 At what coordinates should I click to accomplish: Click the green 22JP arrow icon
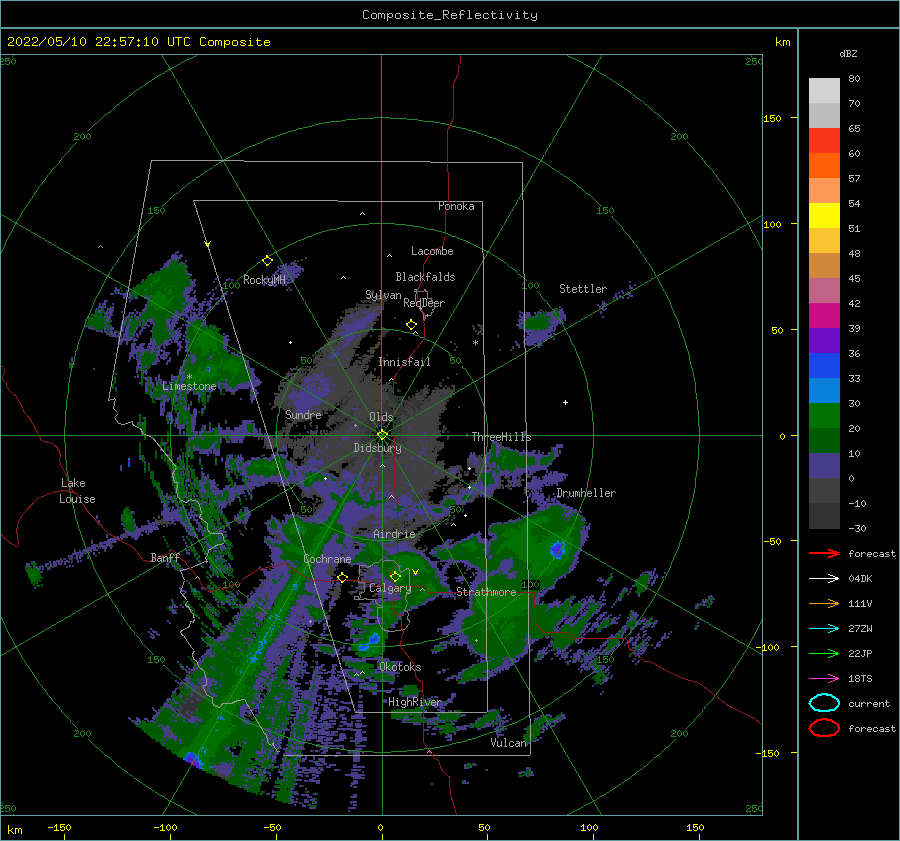pyautogui.click(x=824, y=653)
